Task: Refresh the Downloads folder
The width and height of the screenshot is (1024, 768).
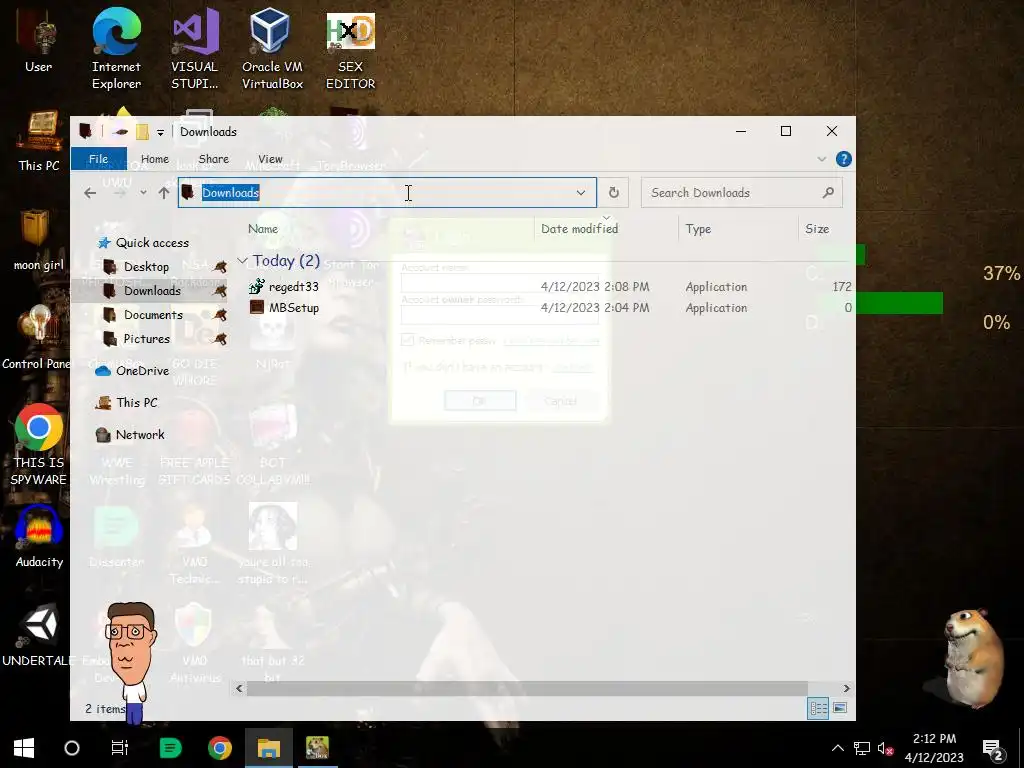Action: (x=613, y=193)
